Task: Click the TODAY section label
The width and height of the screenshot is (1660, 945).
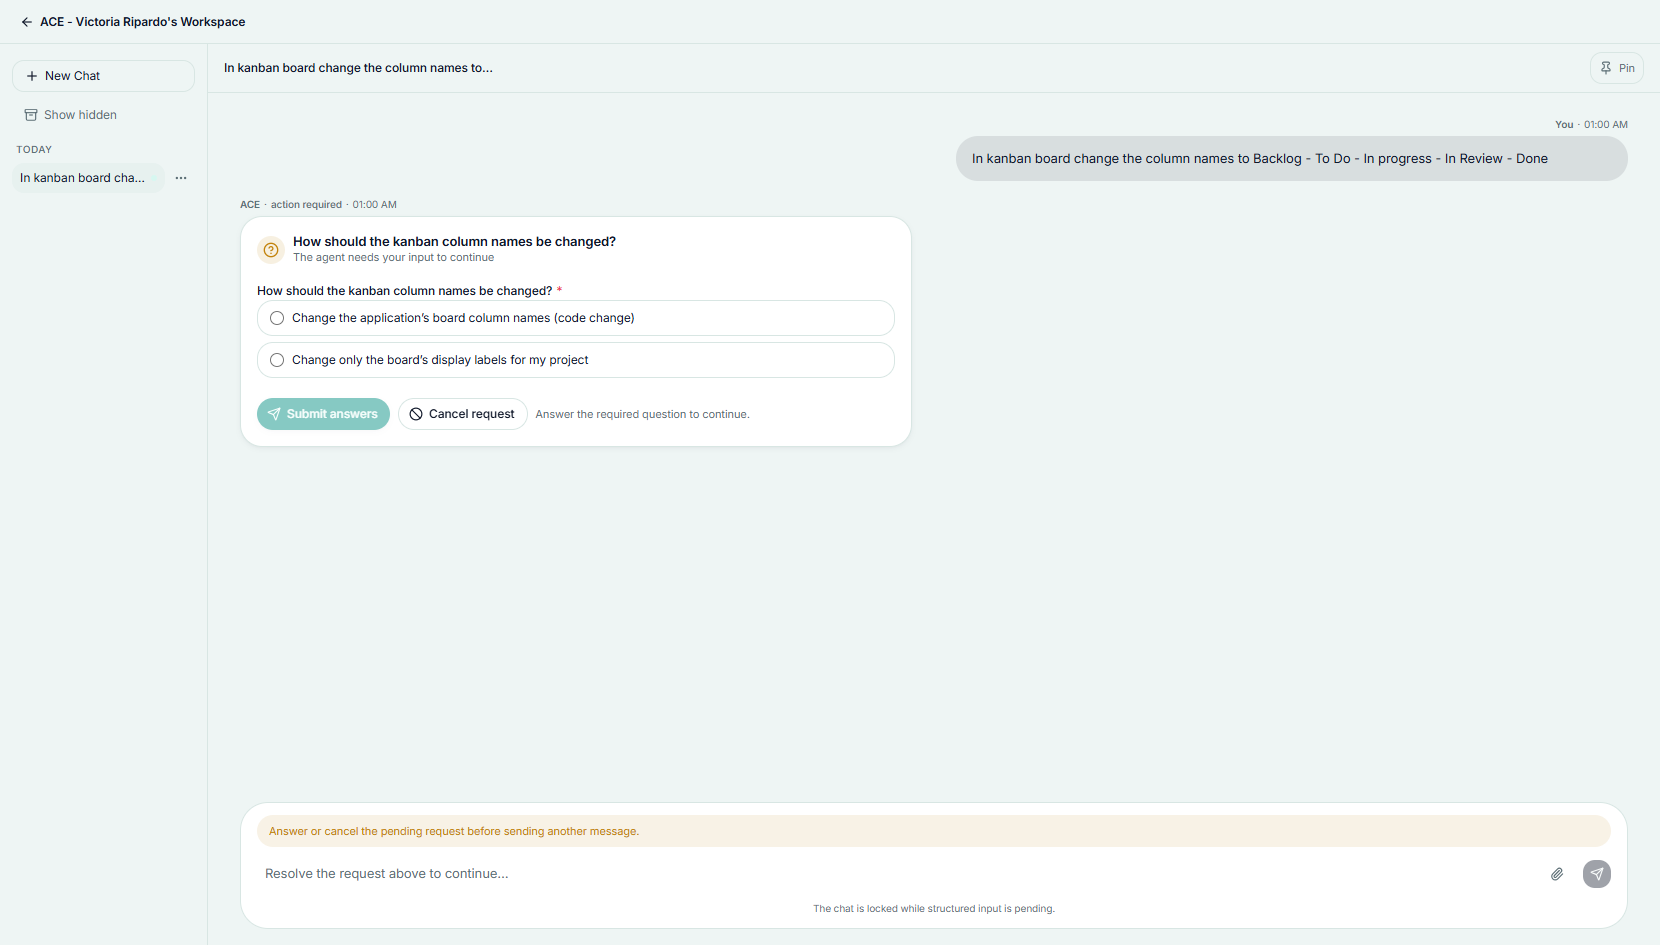Action: pos(34,150)
